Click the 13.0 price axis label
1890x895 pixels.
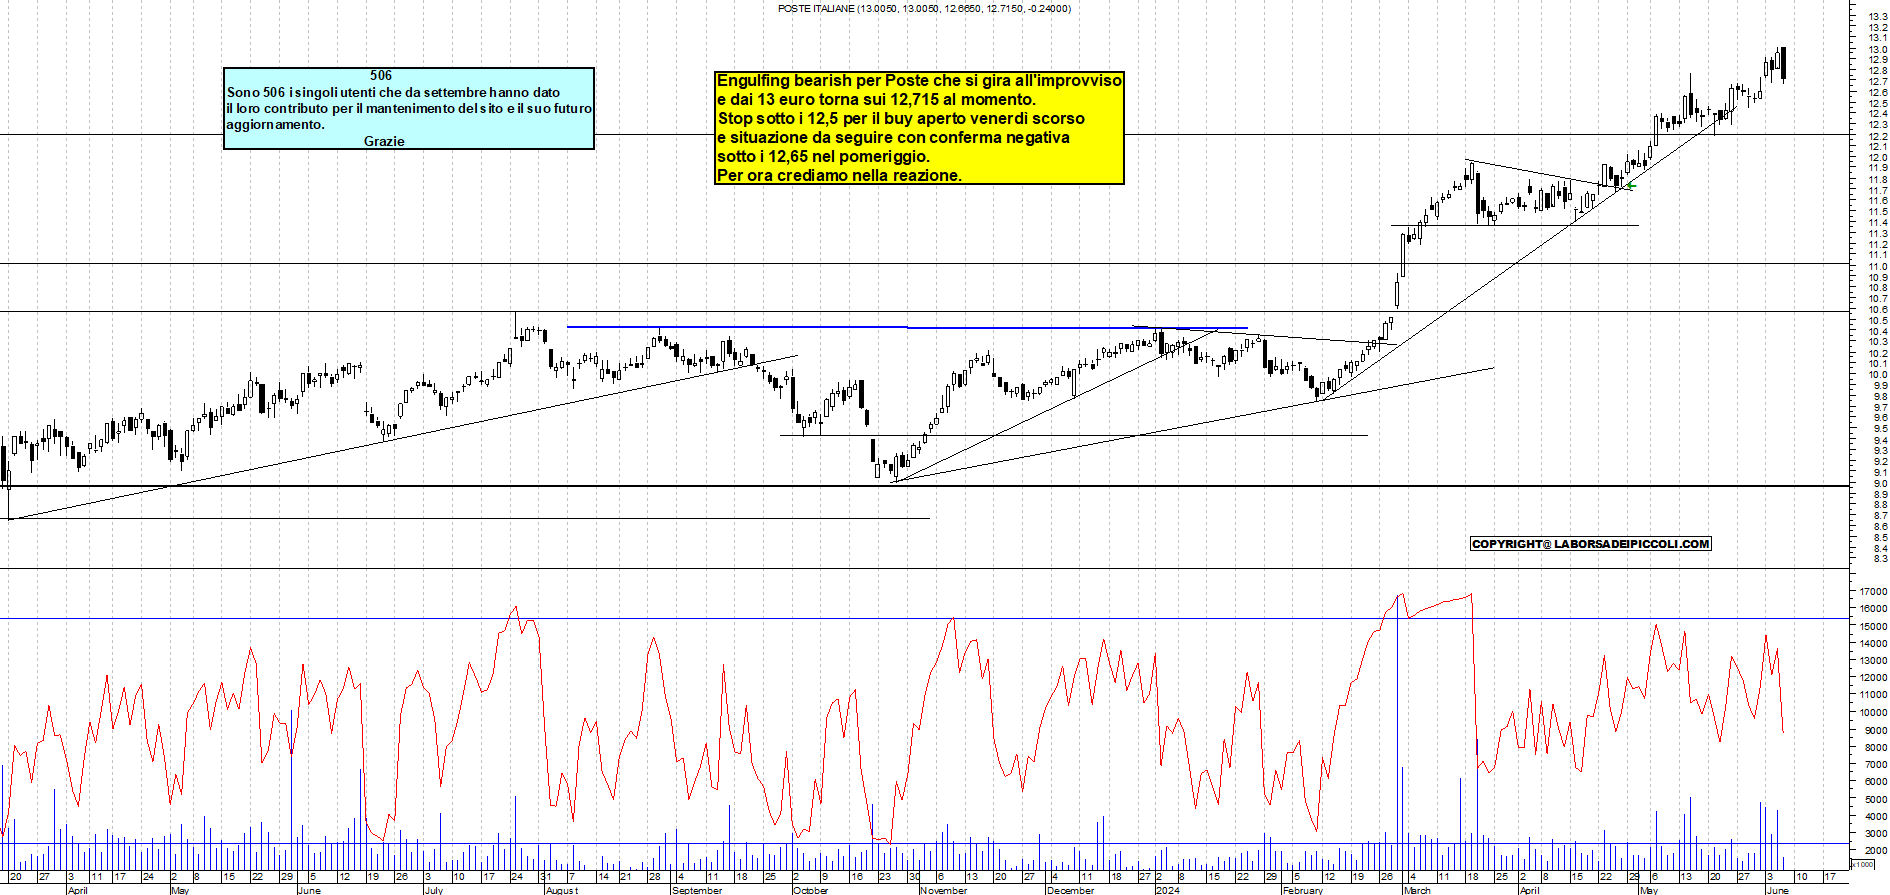click(x=1877, y=49)
